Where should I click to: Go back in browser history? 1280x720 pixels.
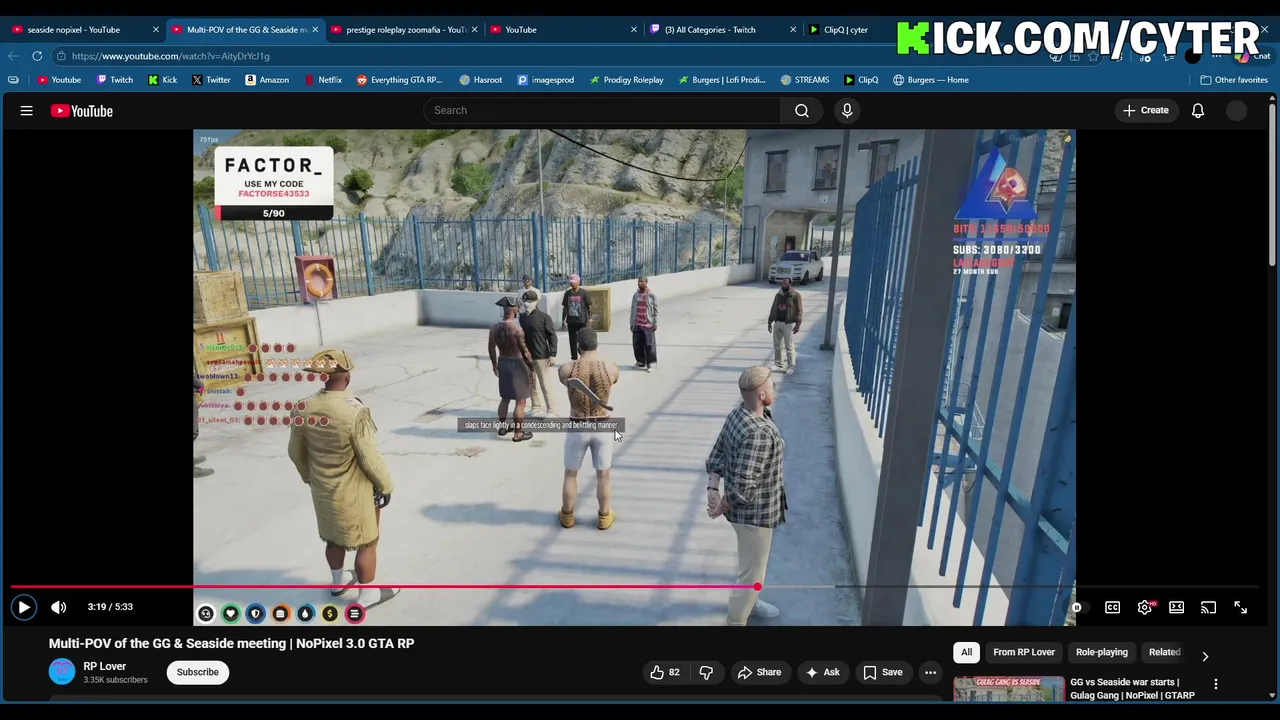pyautogui.click(x=13, y=56)
